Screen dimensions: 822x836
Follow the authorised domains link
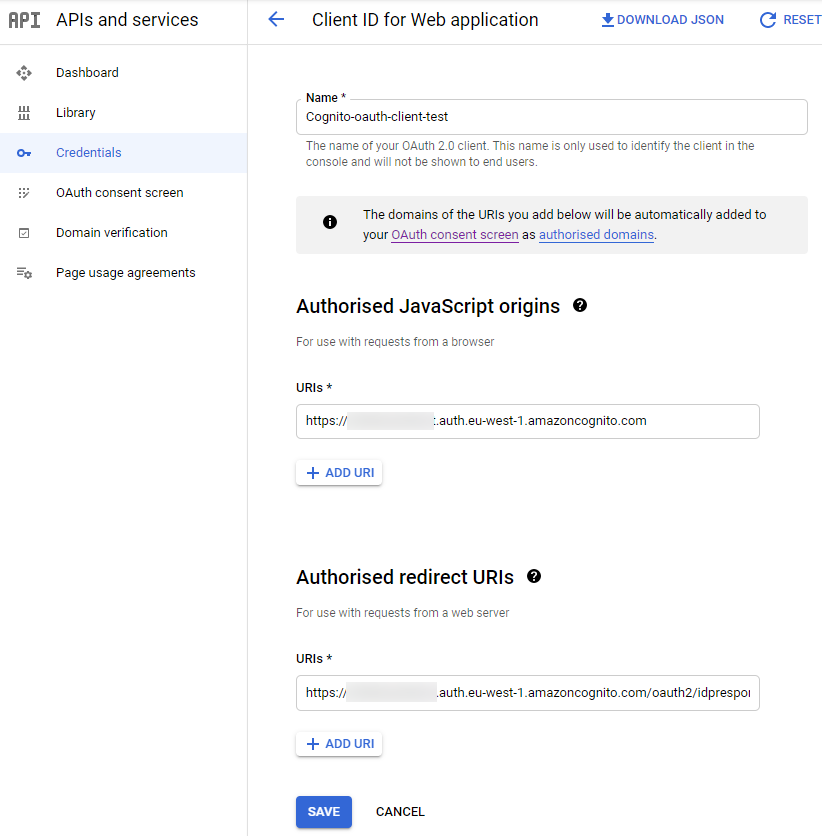pos(597,235)
